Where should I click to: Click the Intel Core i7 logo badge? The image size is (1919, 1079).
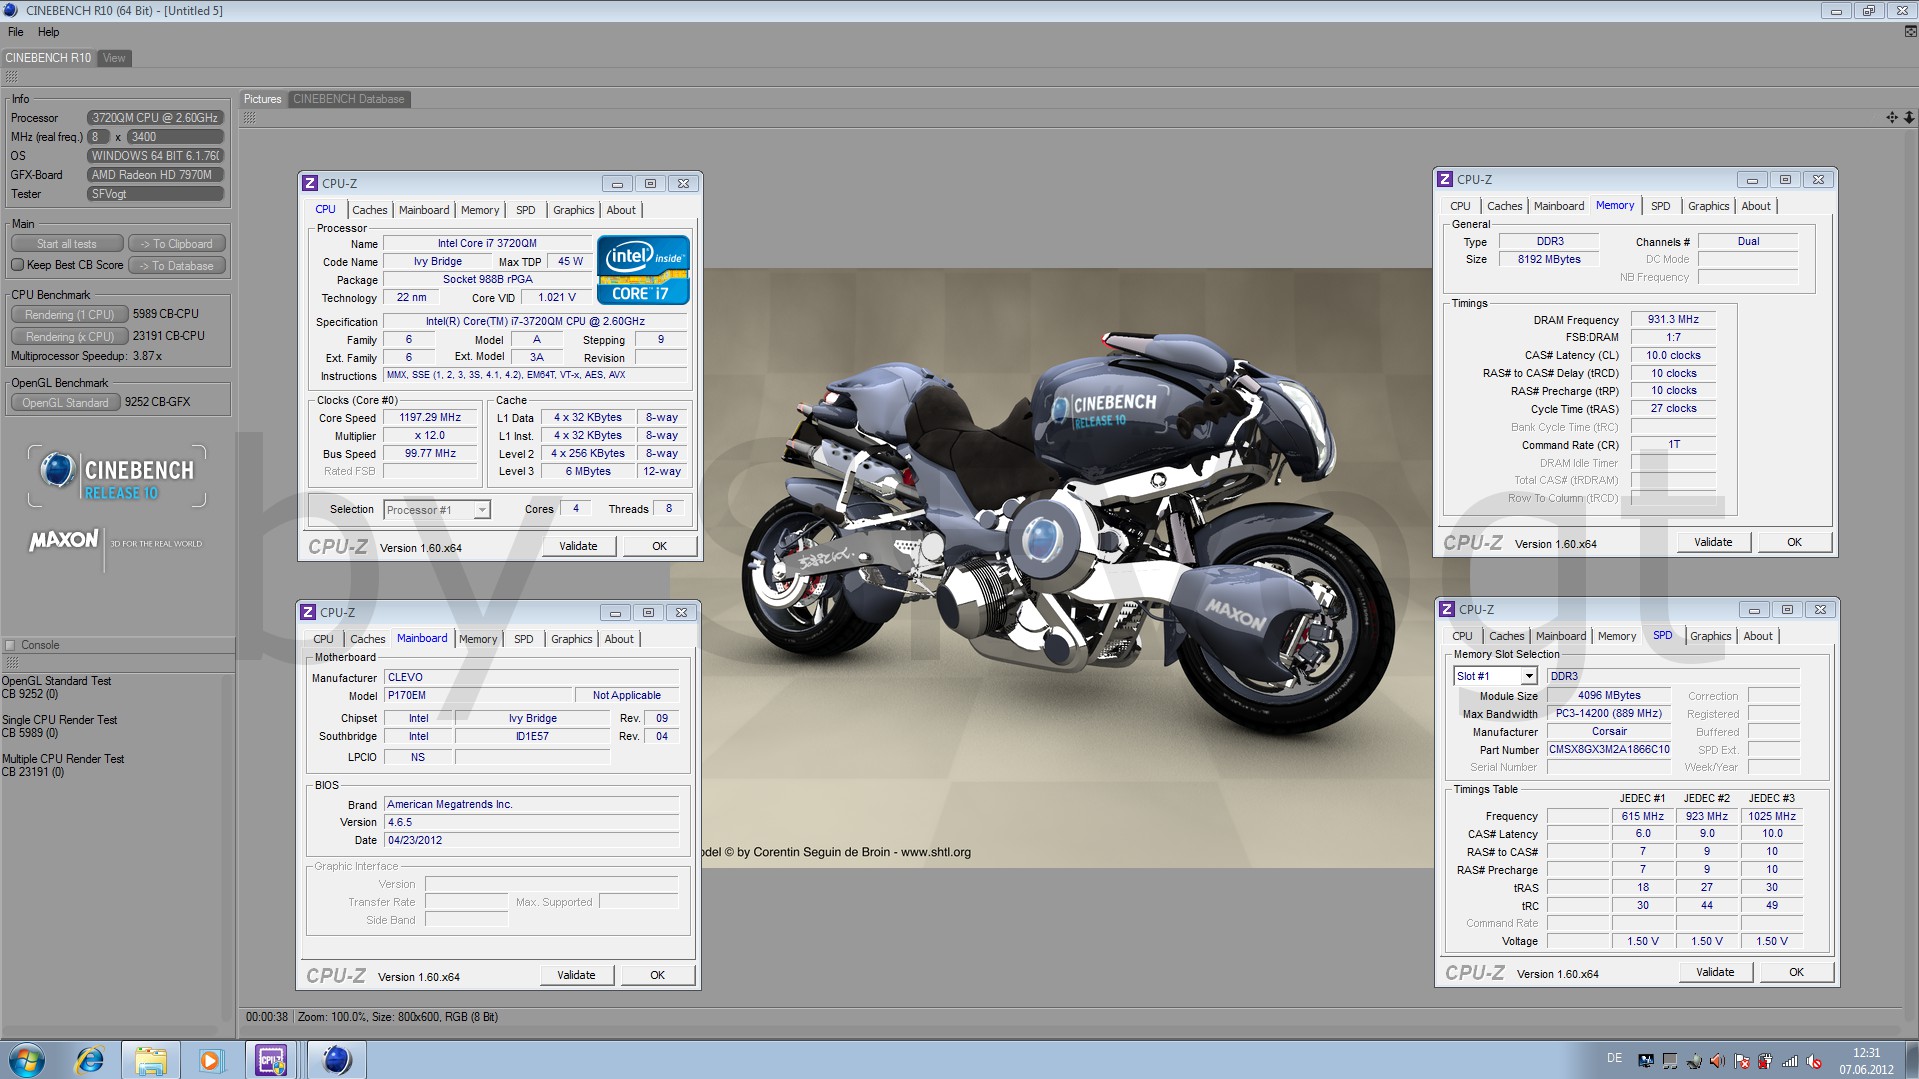tap(642, 269)
